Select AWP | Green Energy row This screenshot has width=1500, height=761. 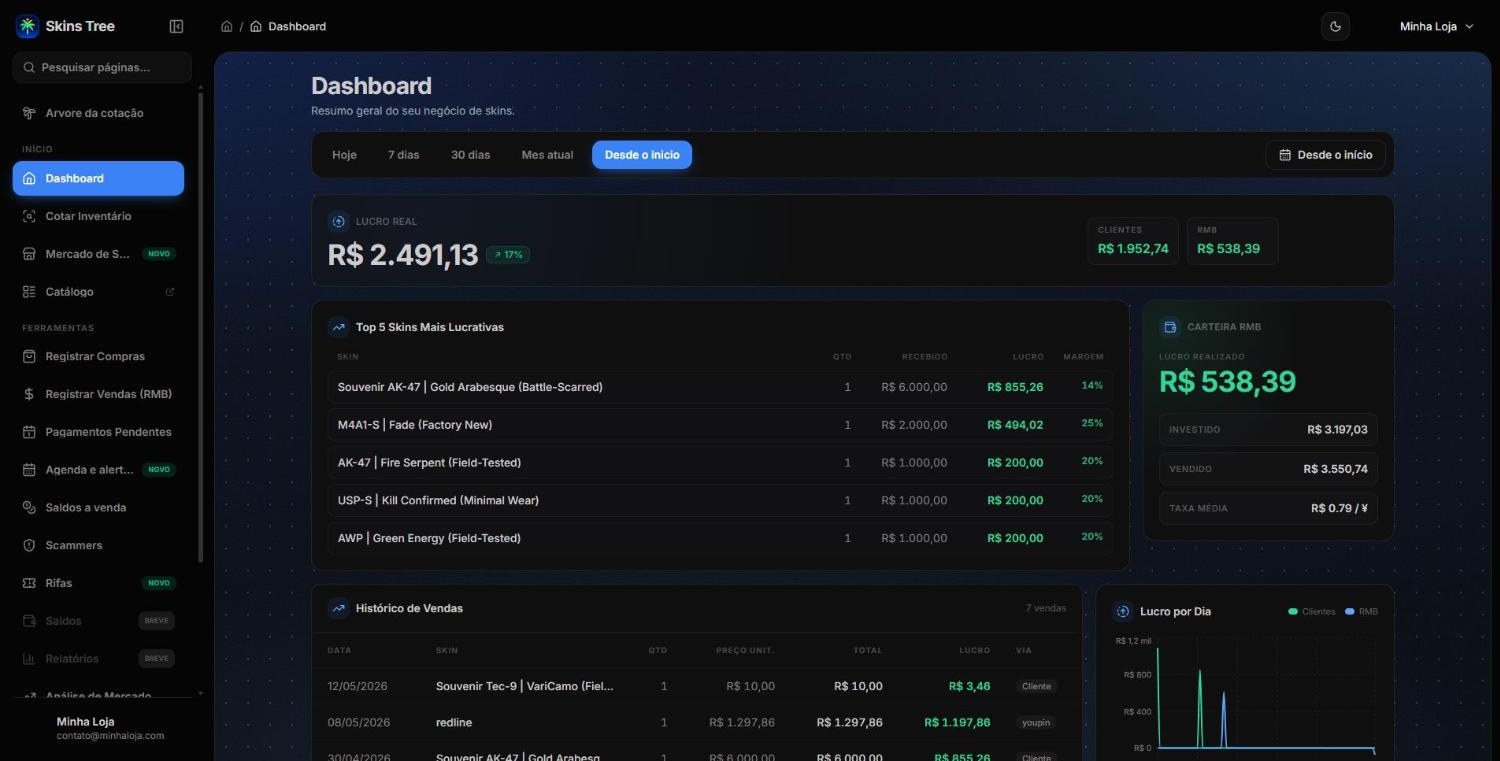[720, 538]
